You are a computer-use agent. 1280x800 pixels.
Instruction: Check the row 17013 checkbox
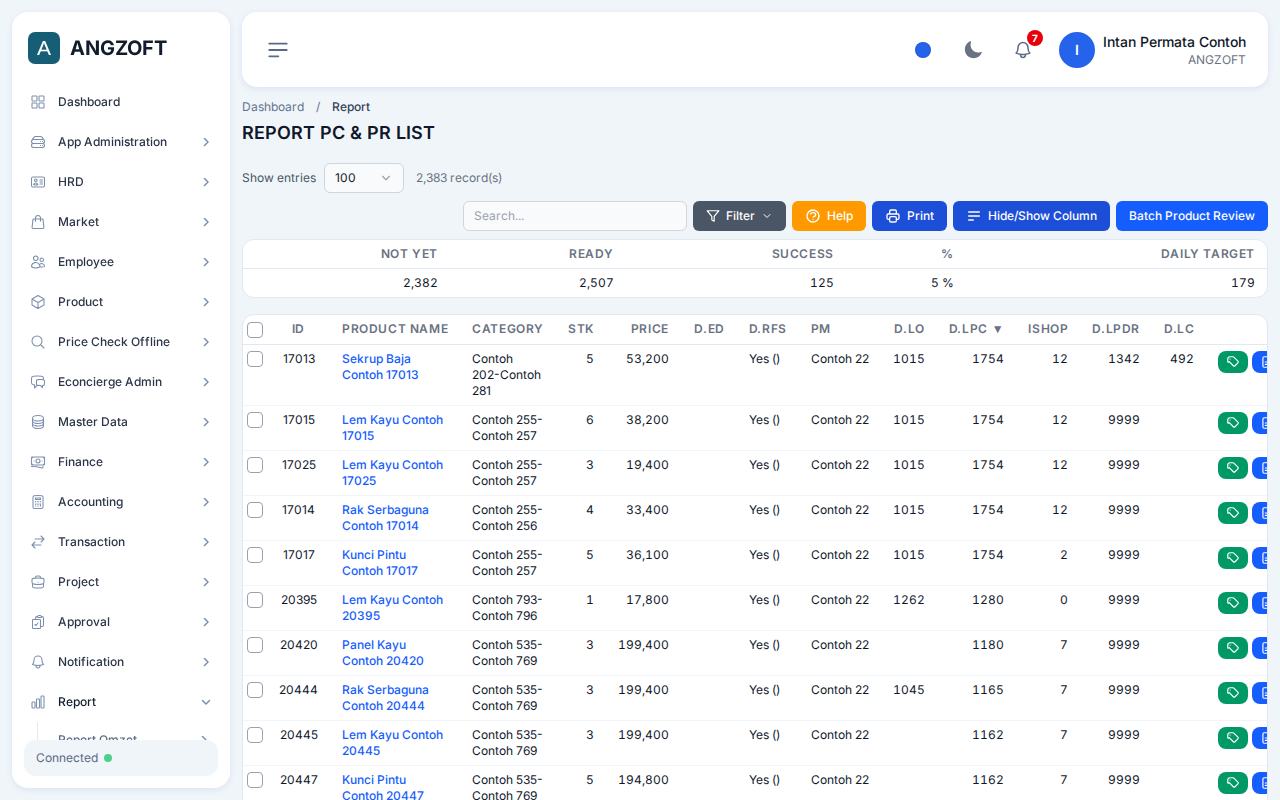click(255, 359)
